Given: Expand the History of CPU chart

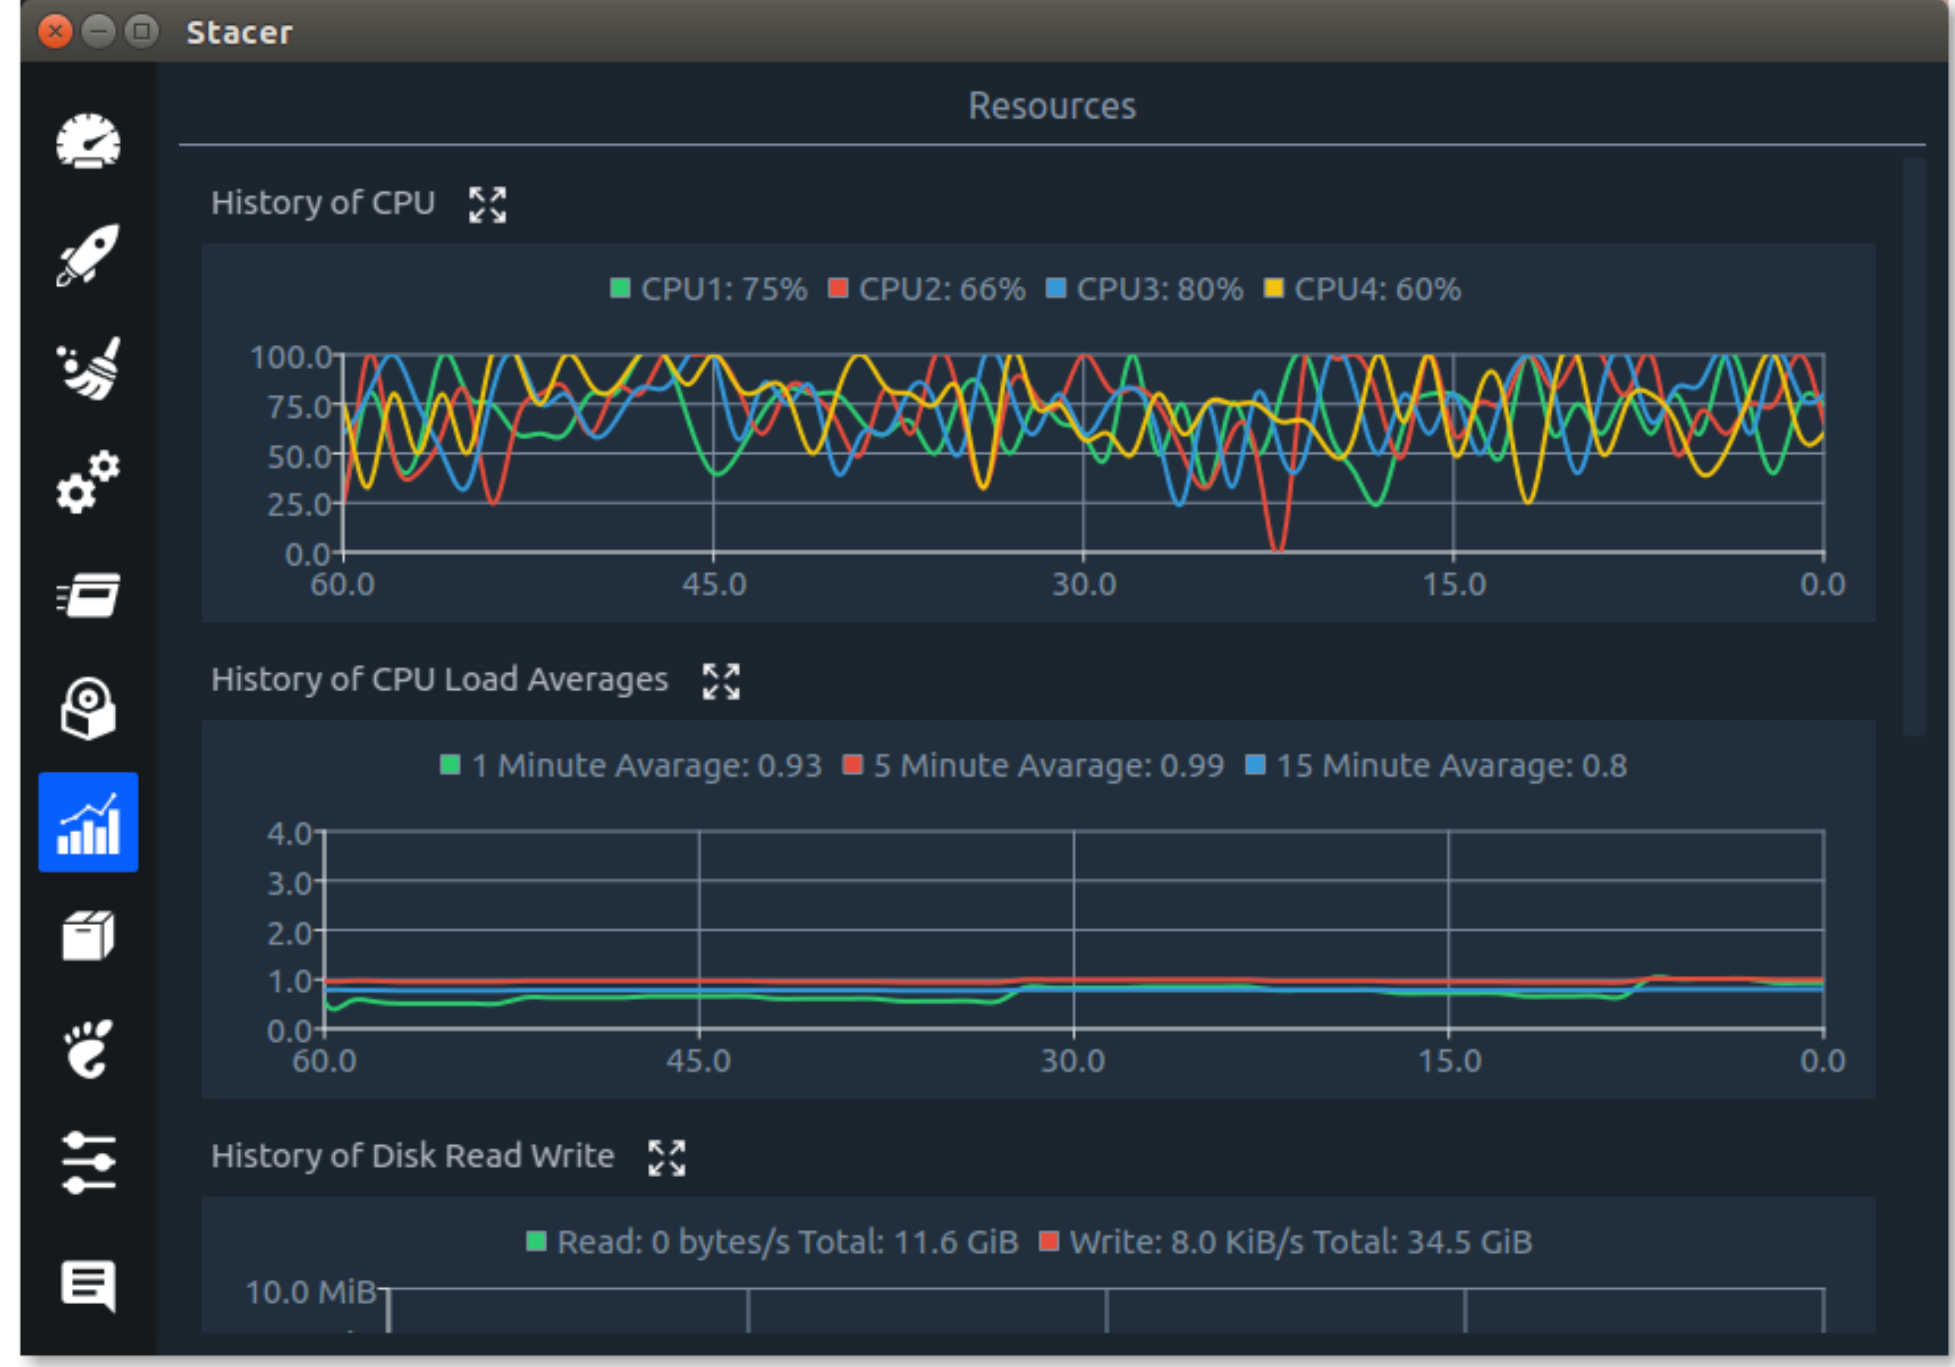Looking at the screenshot, I should pos(488,204).
